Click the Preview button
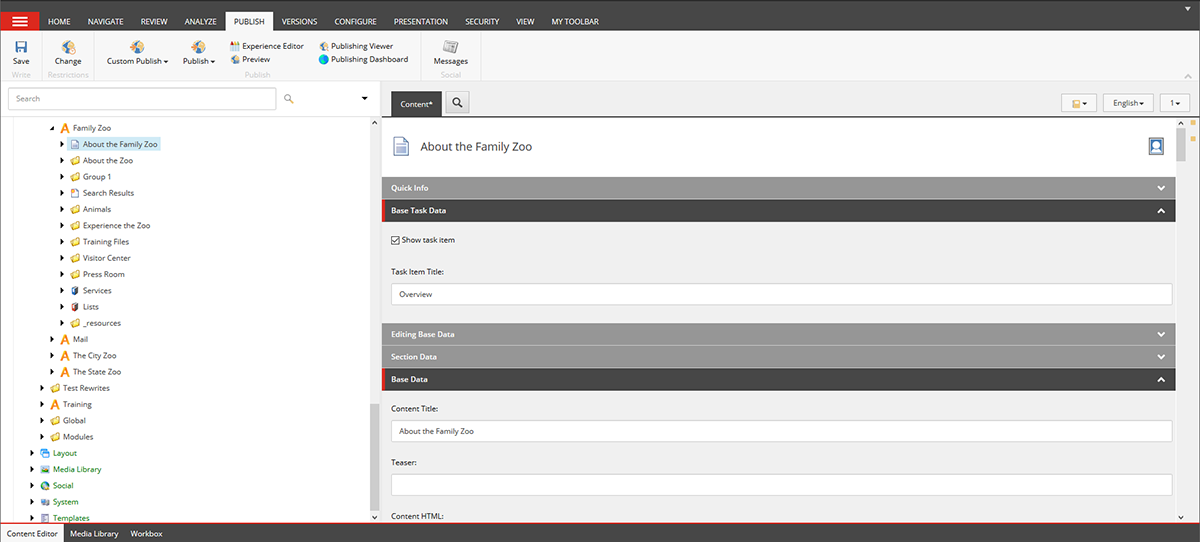 pyautogui.click(x=255, y=59)
